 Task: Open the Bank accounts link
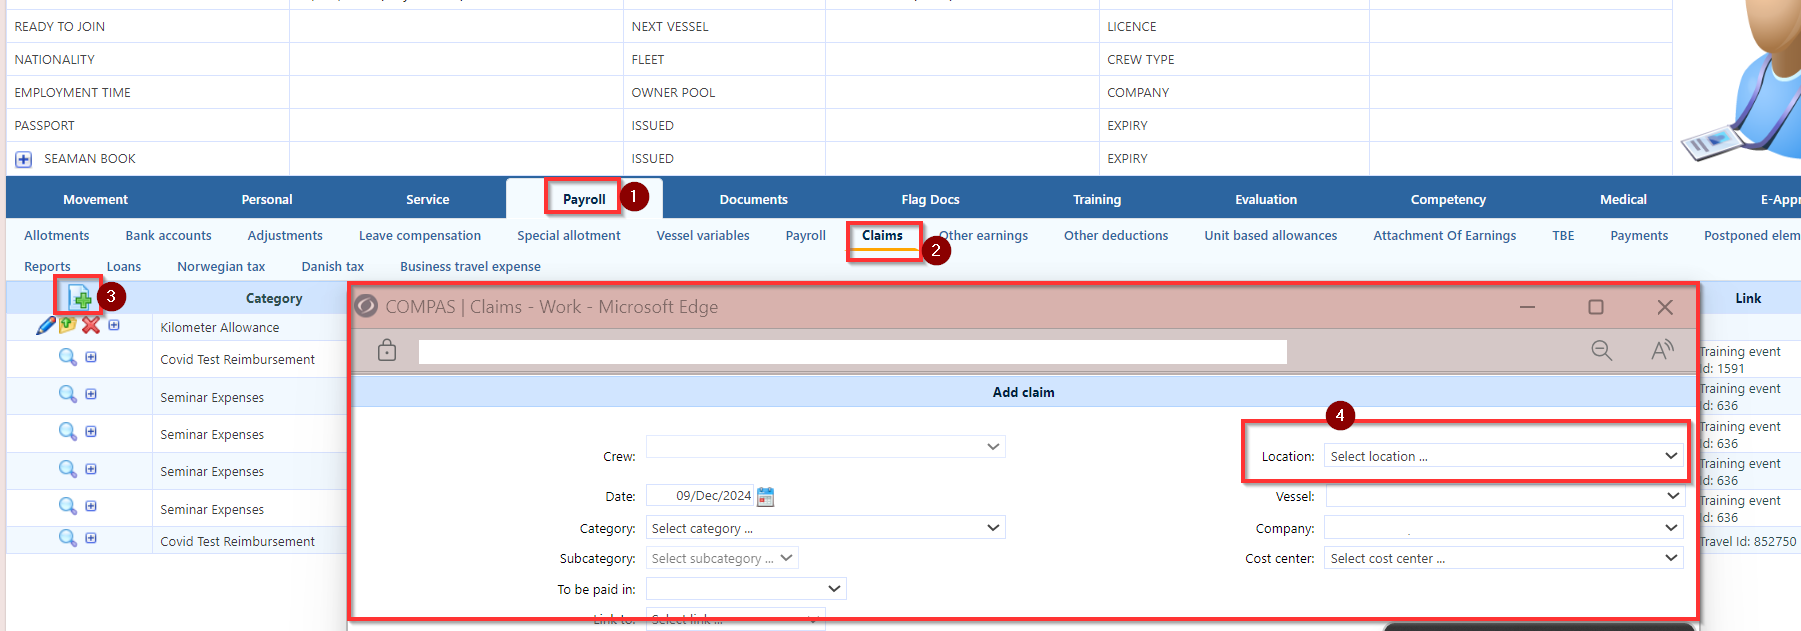168,236
